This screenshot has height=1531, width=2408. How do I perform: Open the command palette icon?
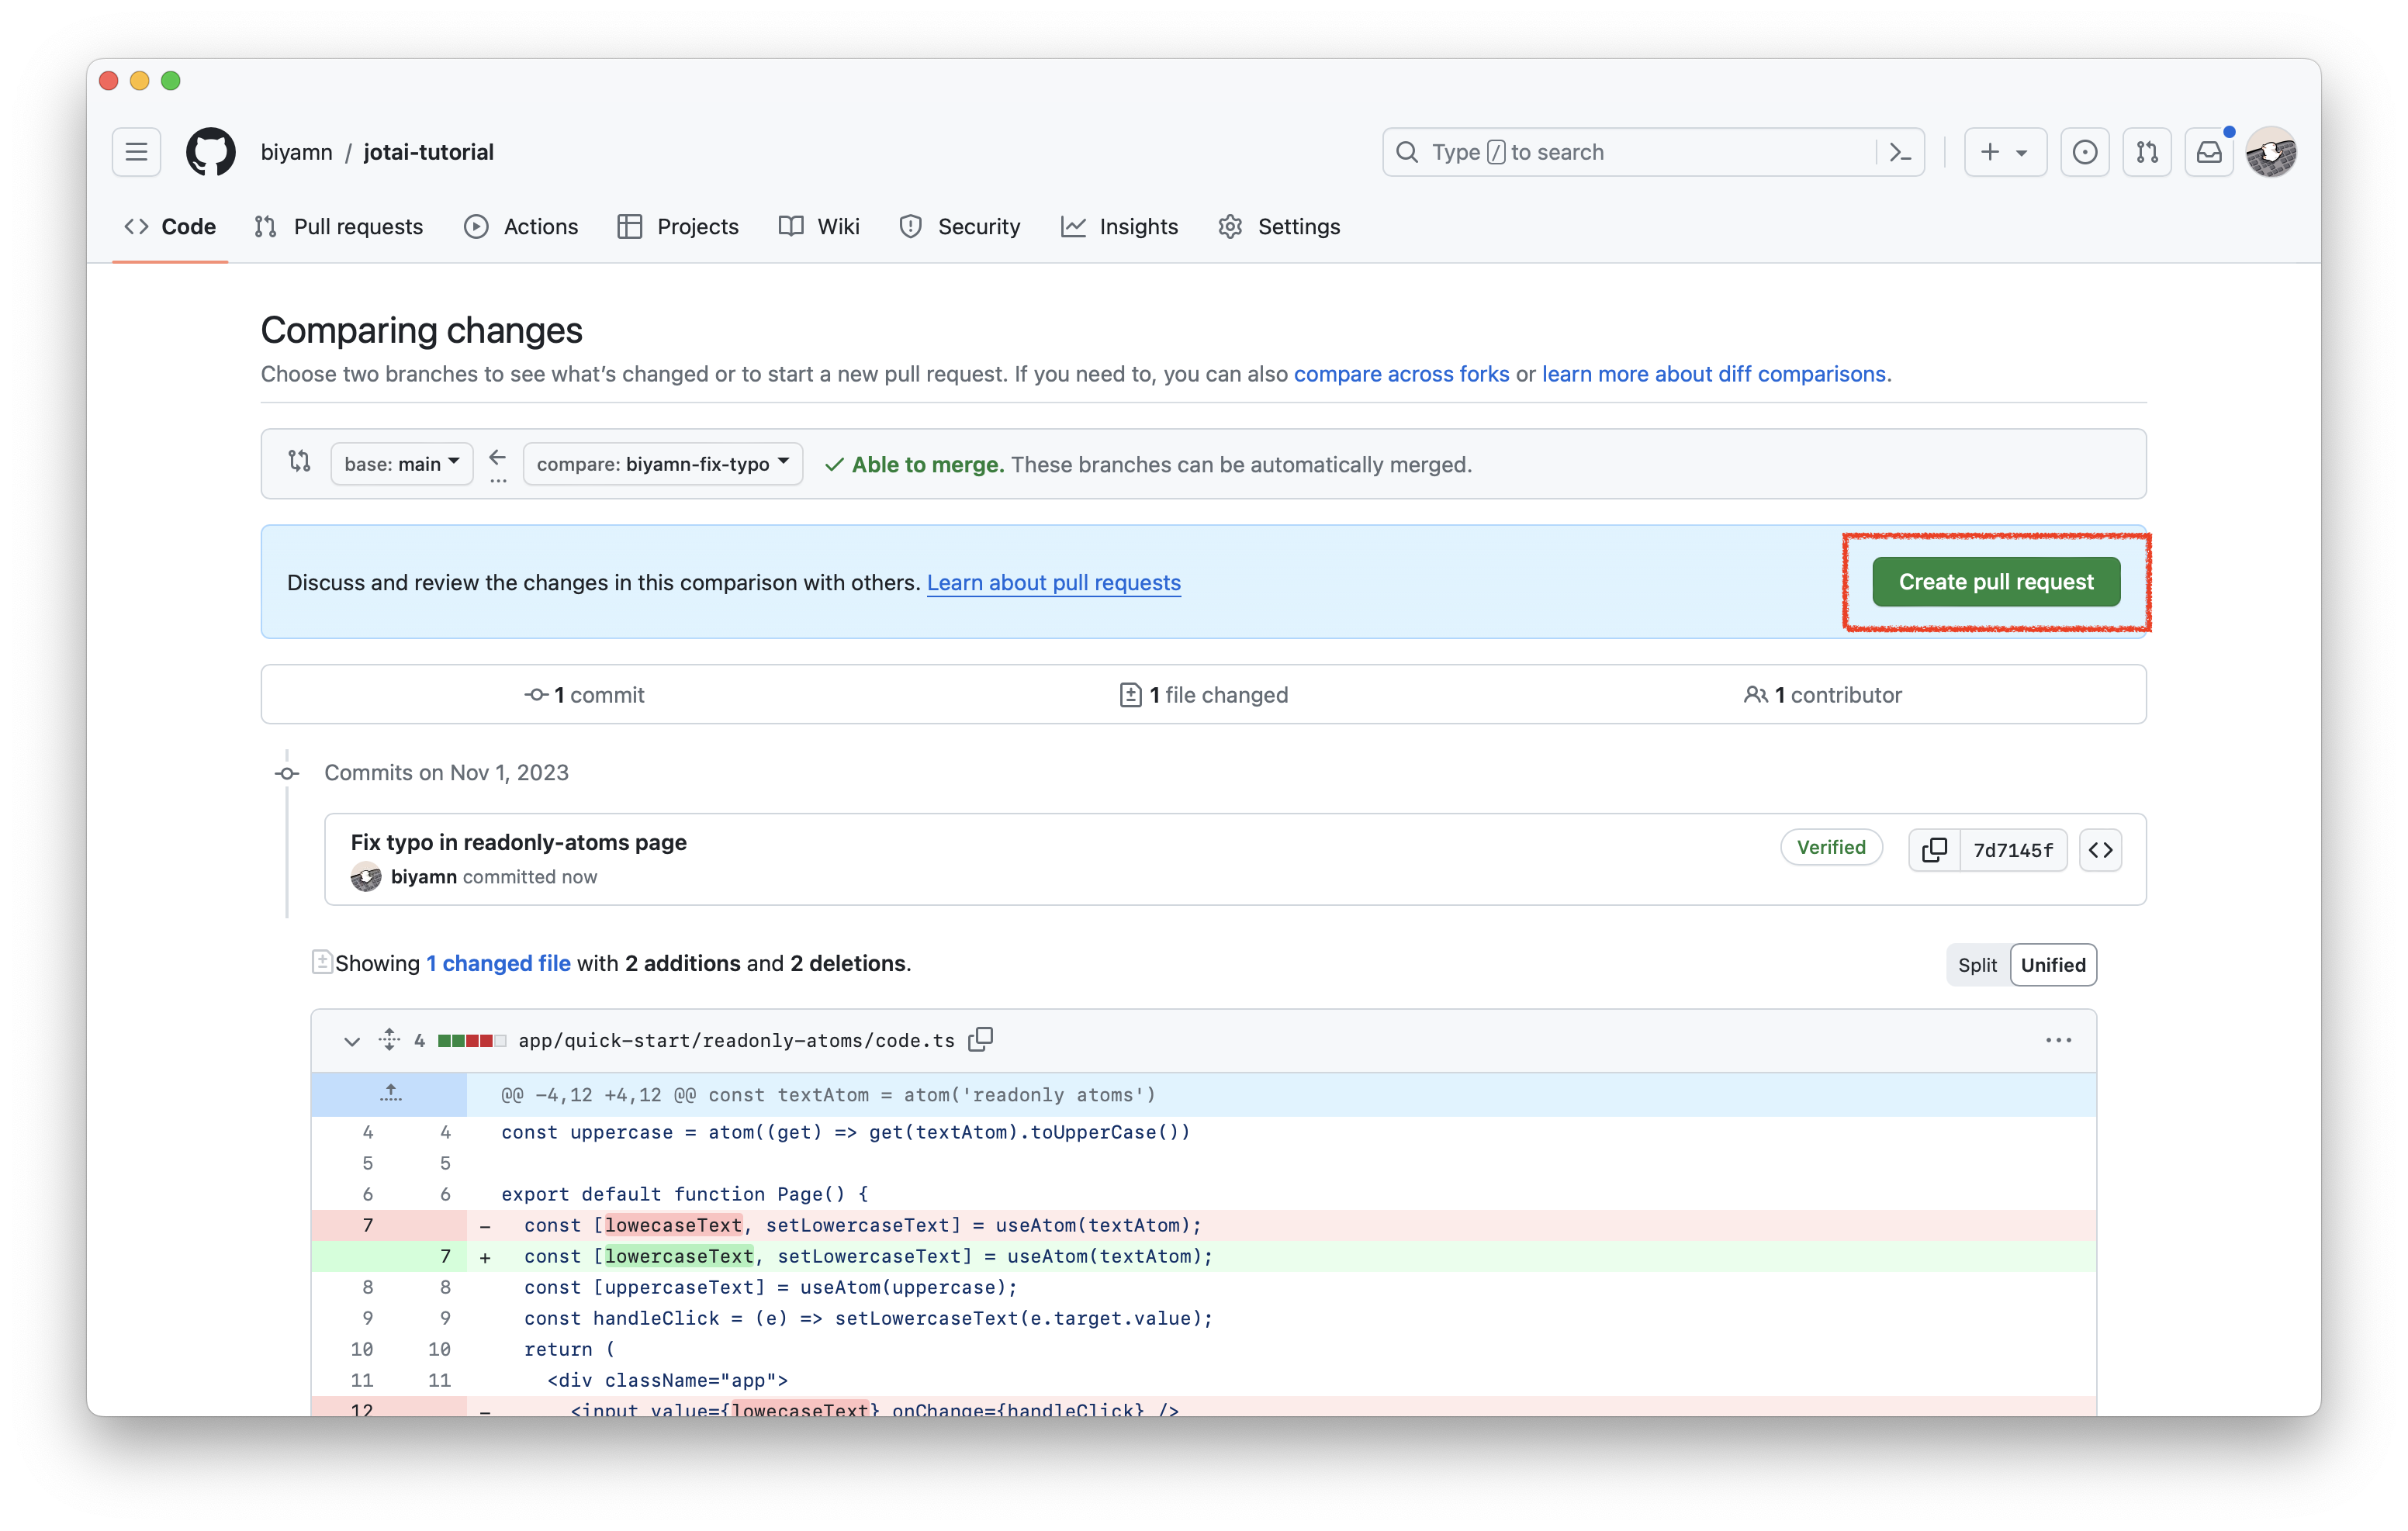pos(1900,152)
